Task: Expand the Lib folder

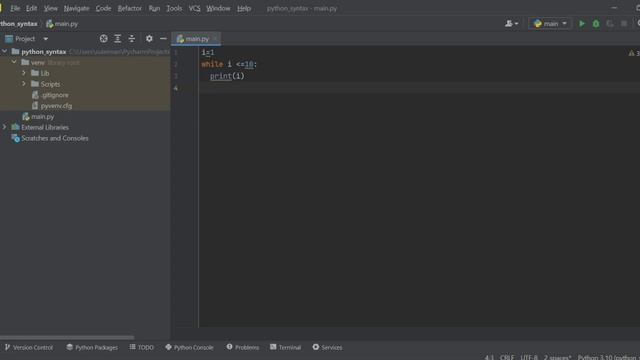Action: click(24, 73)
